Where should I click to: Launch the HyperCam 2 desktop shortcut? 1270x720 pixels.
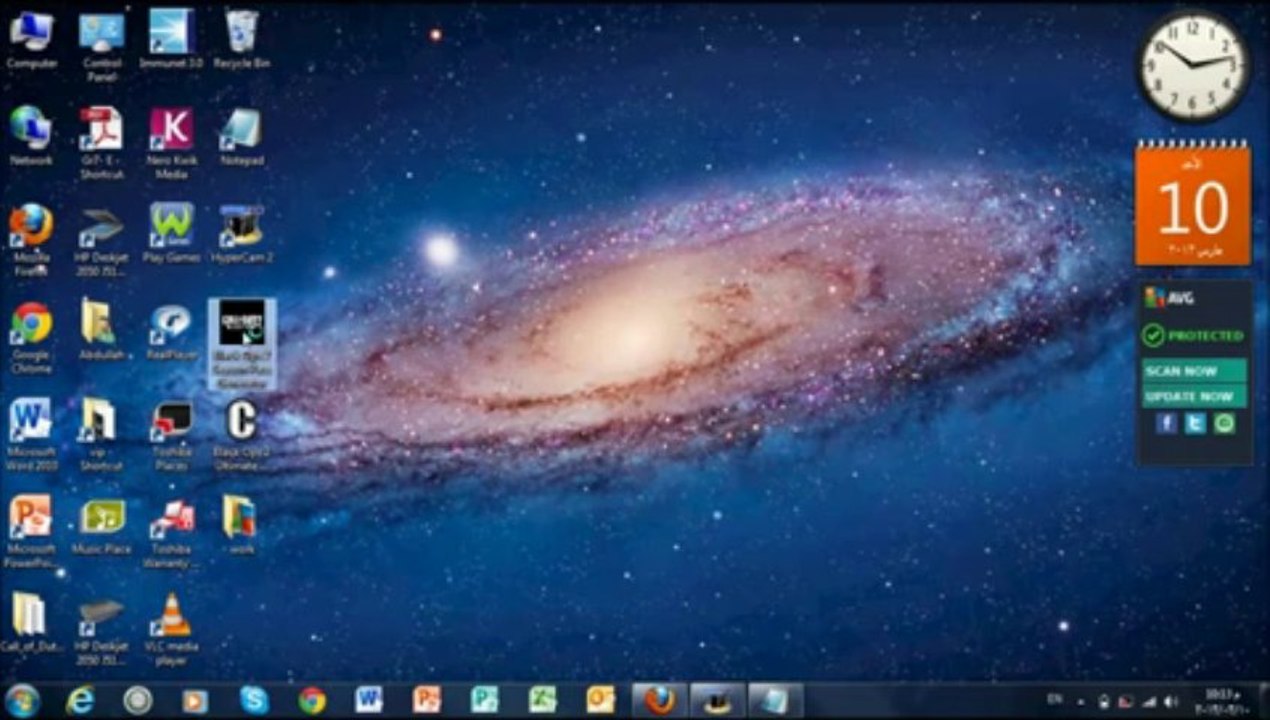241,233
